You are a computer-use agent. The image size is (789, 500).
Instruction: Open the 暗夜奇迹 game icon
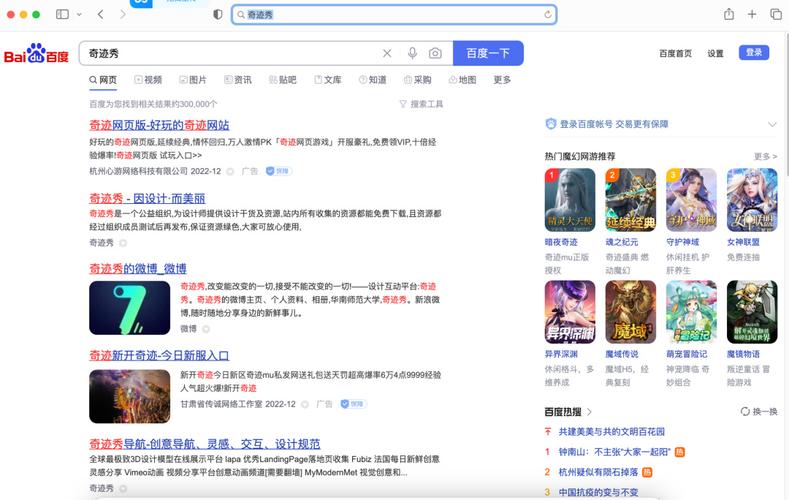(x=570, y=200)
